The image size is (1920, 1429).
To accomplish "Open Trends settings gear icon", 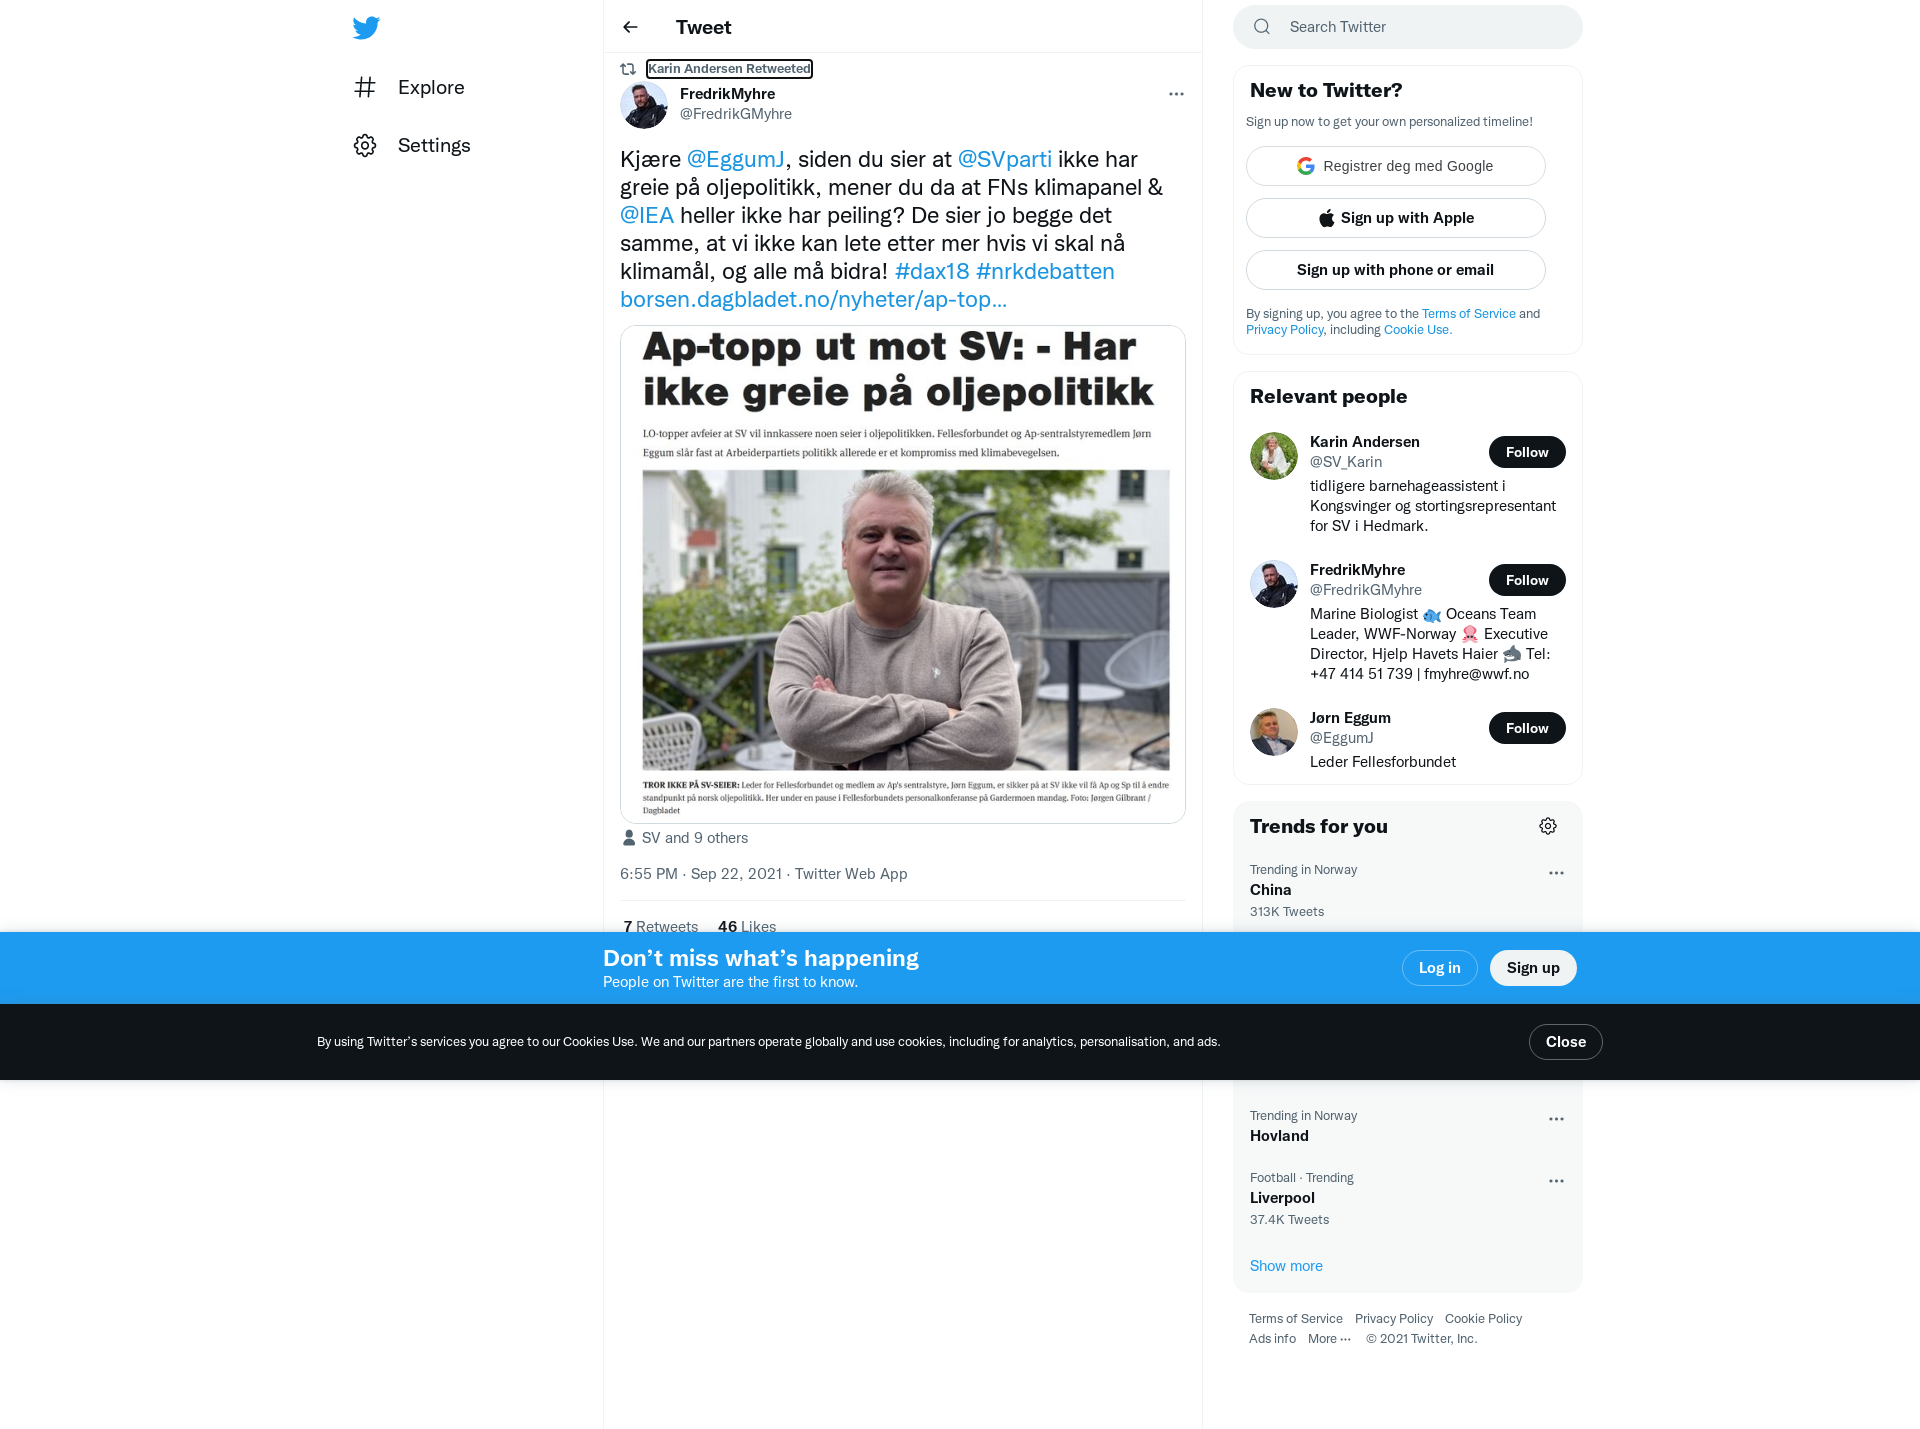I will 1548,826.
